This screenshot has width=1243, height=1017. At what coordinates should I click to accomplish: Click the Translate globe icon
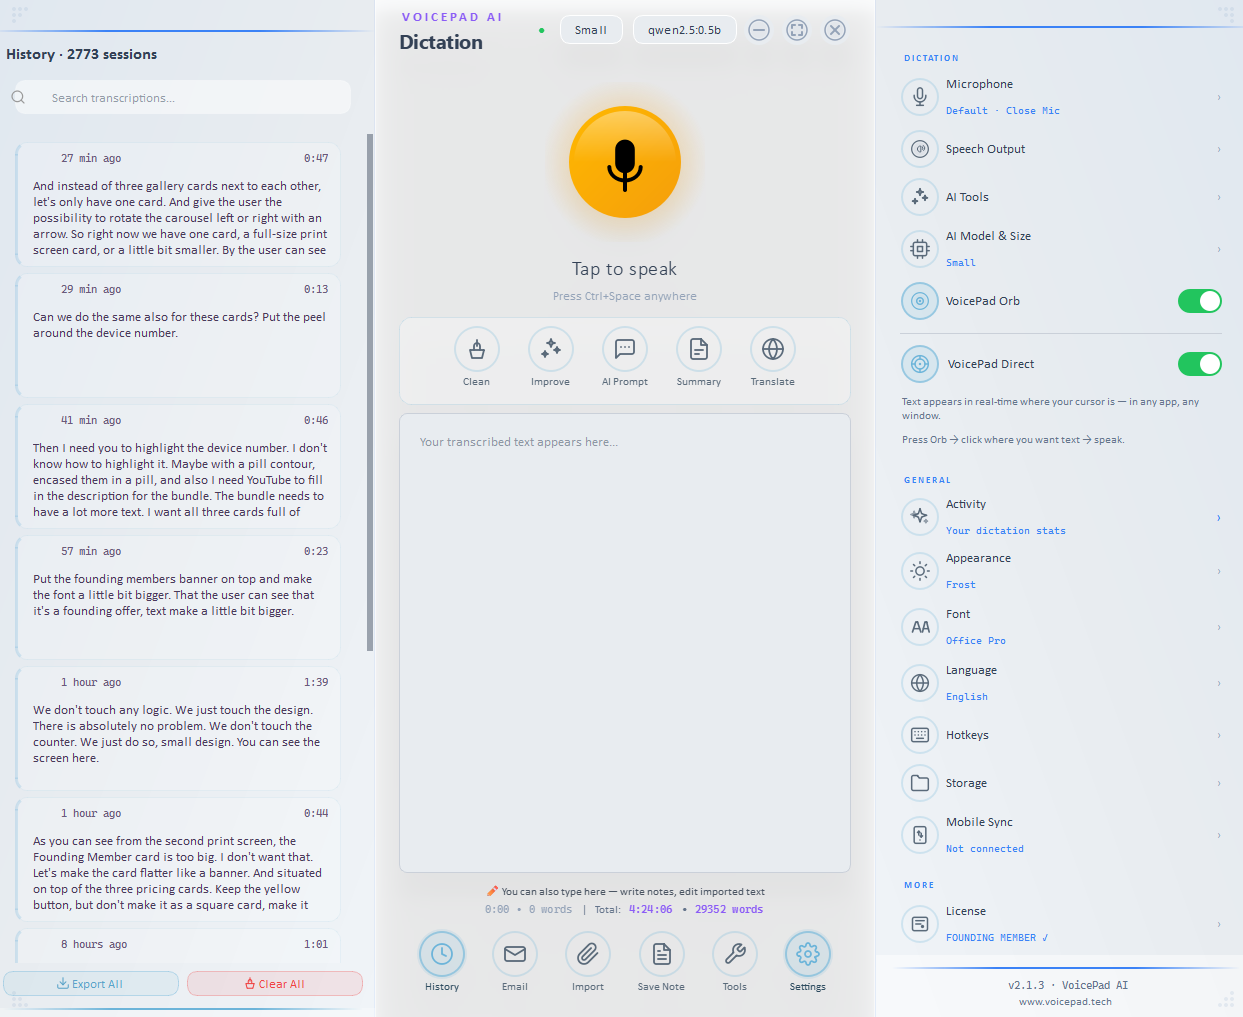click(x=773, y=349)
